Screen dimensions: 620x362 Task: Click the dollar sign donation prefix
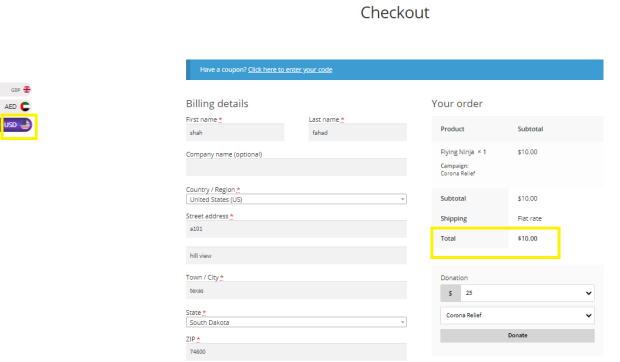(x=450, y=293)
